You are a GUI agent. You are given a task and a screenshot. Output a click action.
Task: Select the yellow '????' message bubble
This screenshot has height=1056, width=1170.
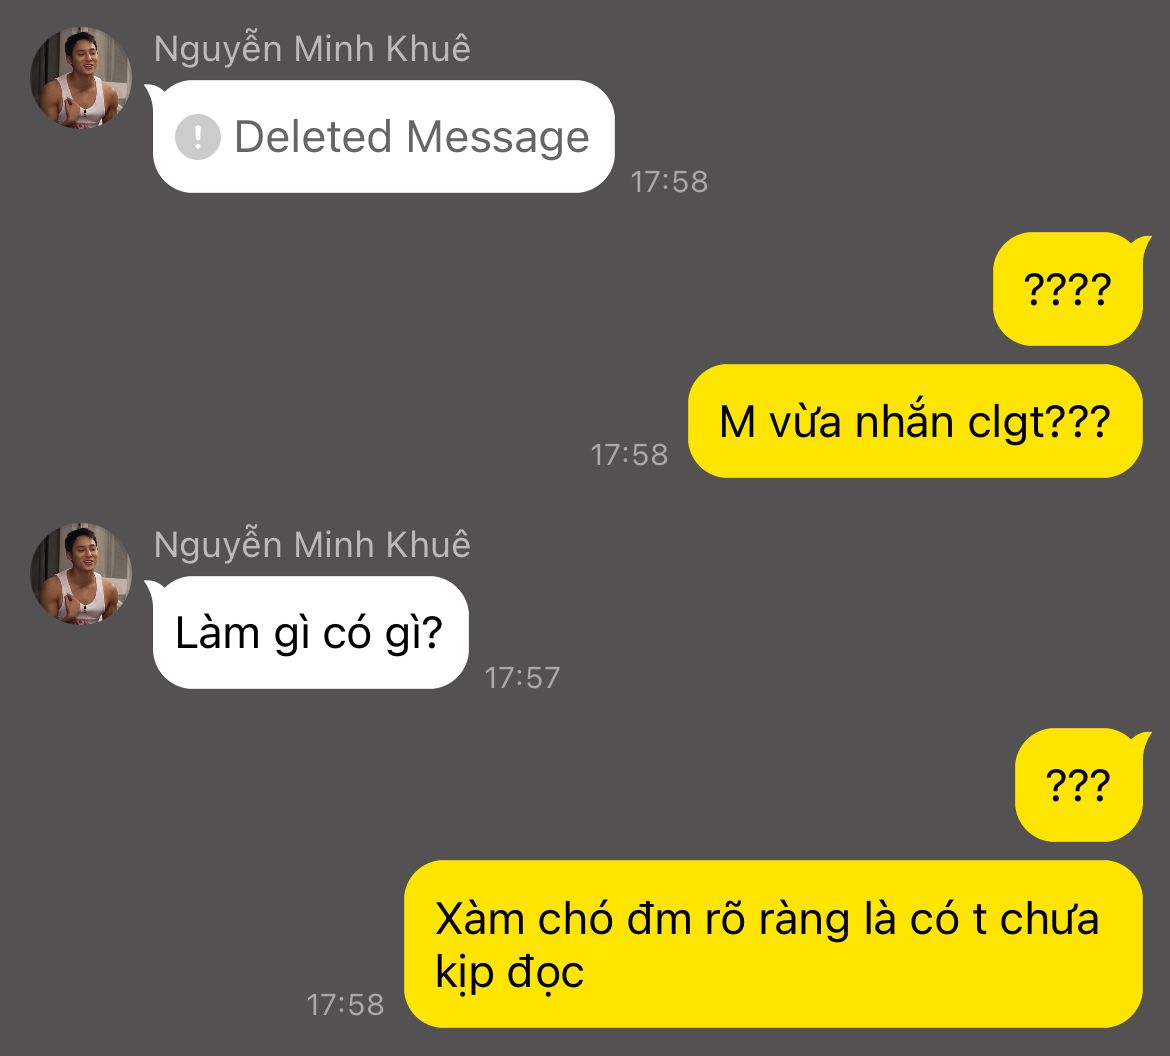click(1068, 289)
